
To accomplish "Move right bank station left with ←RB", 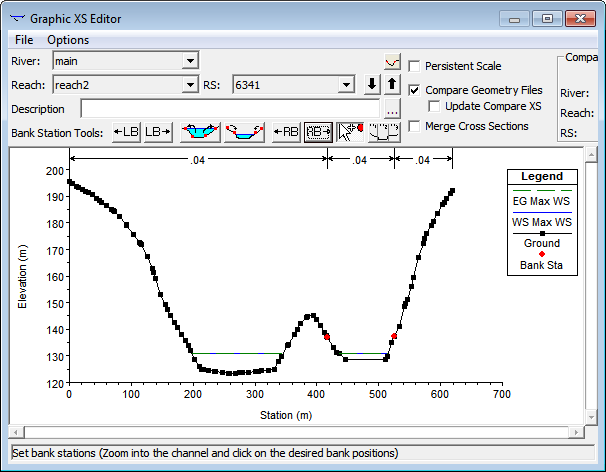I will point(286,132).
